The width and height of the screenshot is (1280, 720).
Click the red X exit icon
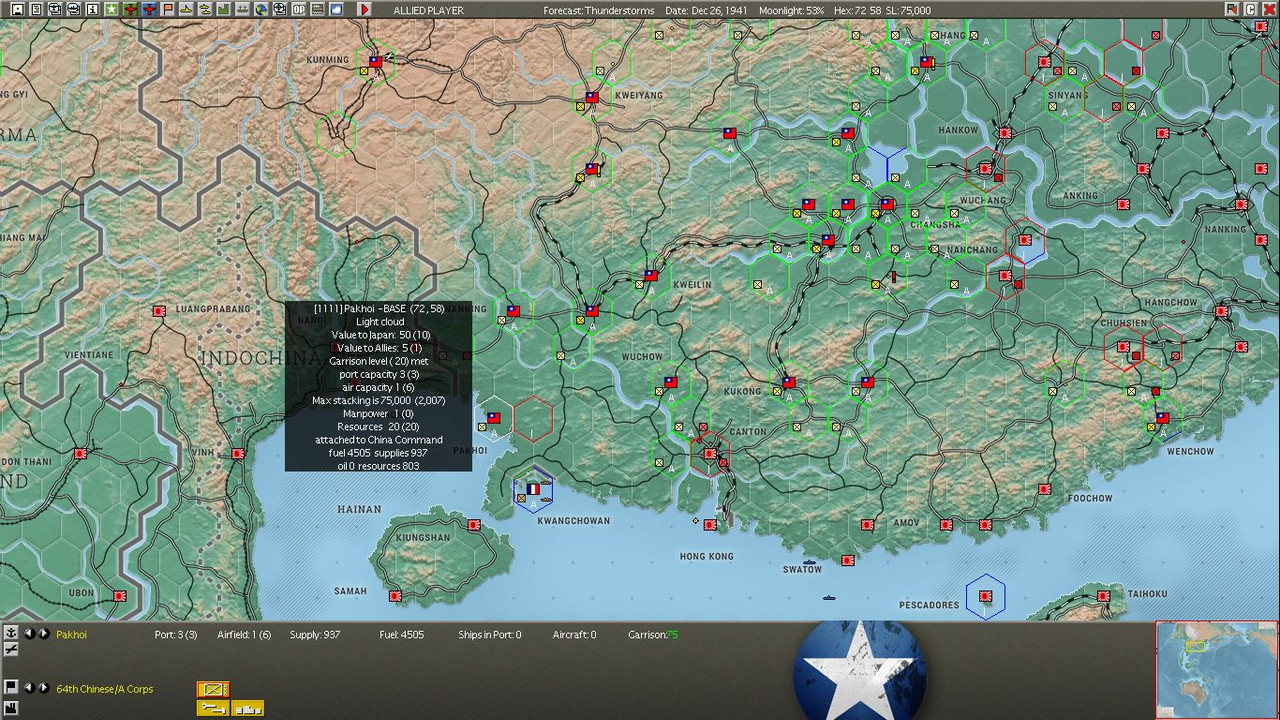pos(1270,10)
